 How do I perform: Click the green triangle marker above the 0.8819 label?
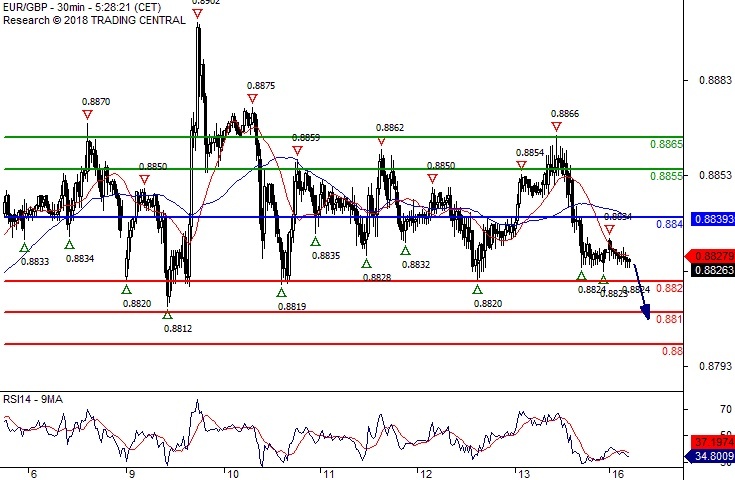281,292
